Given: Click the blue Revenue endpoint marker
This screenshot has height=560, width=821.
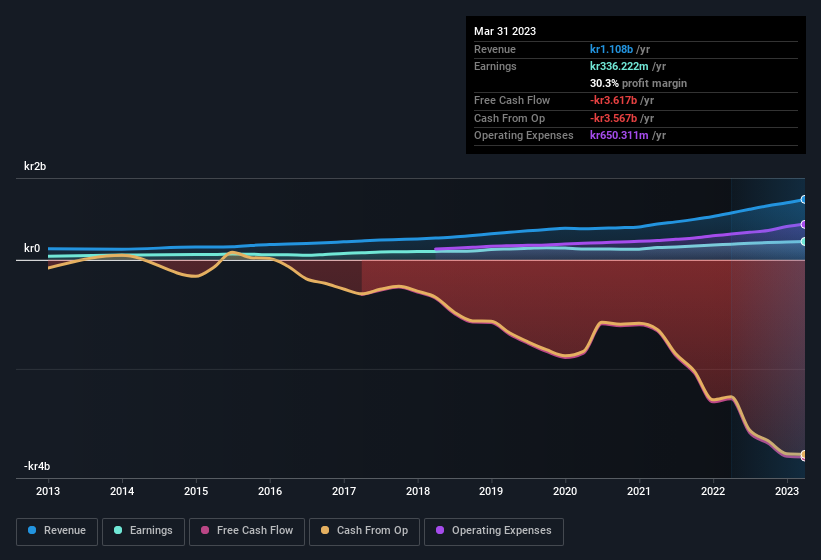Looking at the screenshot, I should 804,200.
